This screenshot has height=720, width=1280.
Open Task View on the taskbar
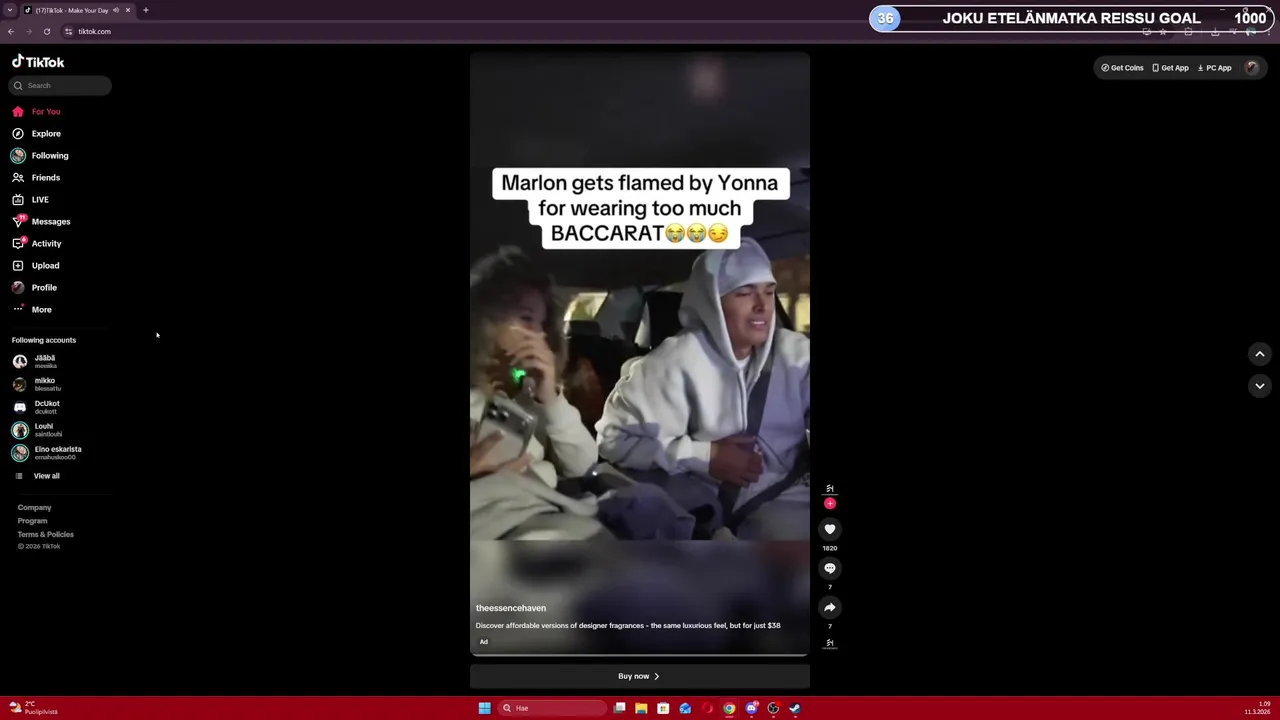(x=620, y=708)
